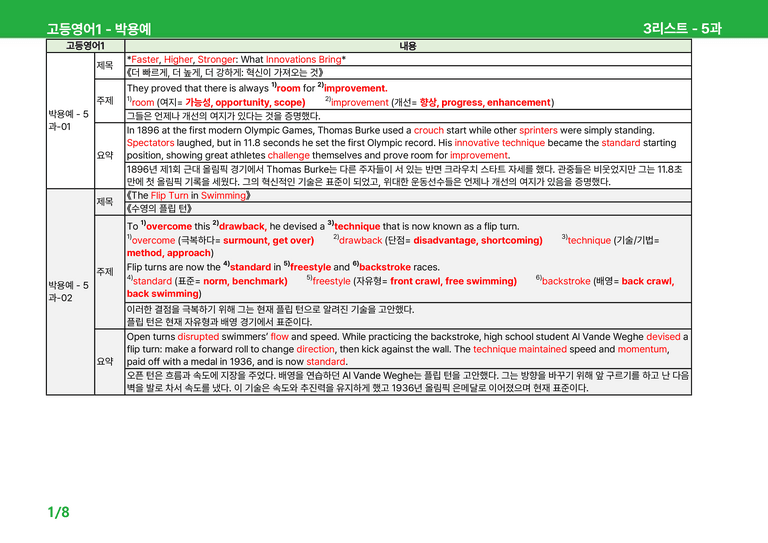This screenshot has height=543, width=768.
Task: Click the red word crouch in summary
Action: point(429,130)
